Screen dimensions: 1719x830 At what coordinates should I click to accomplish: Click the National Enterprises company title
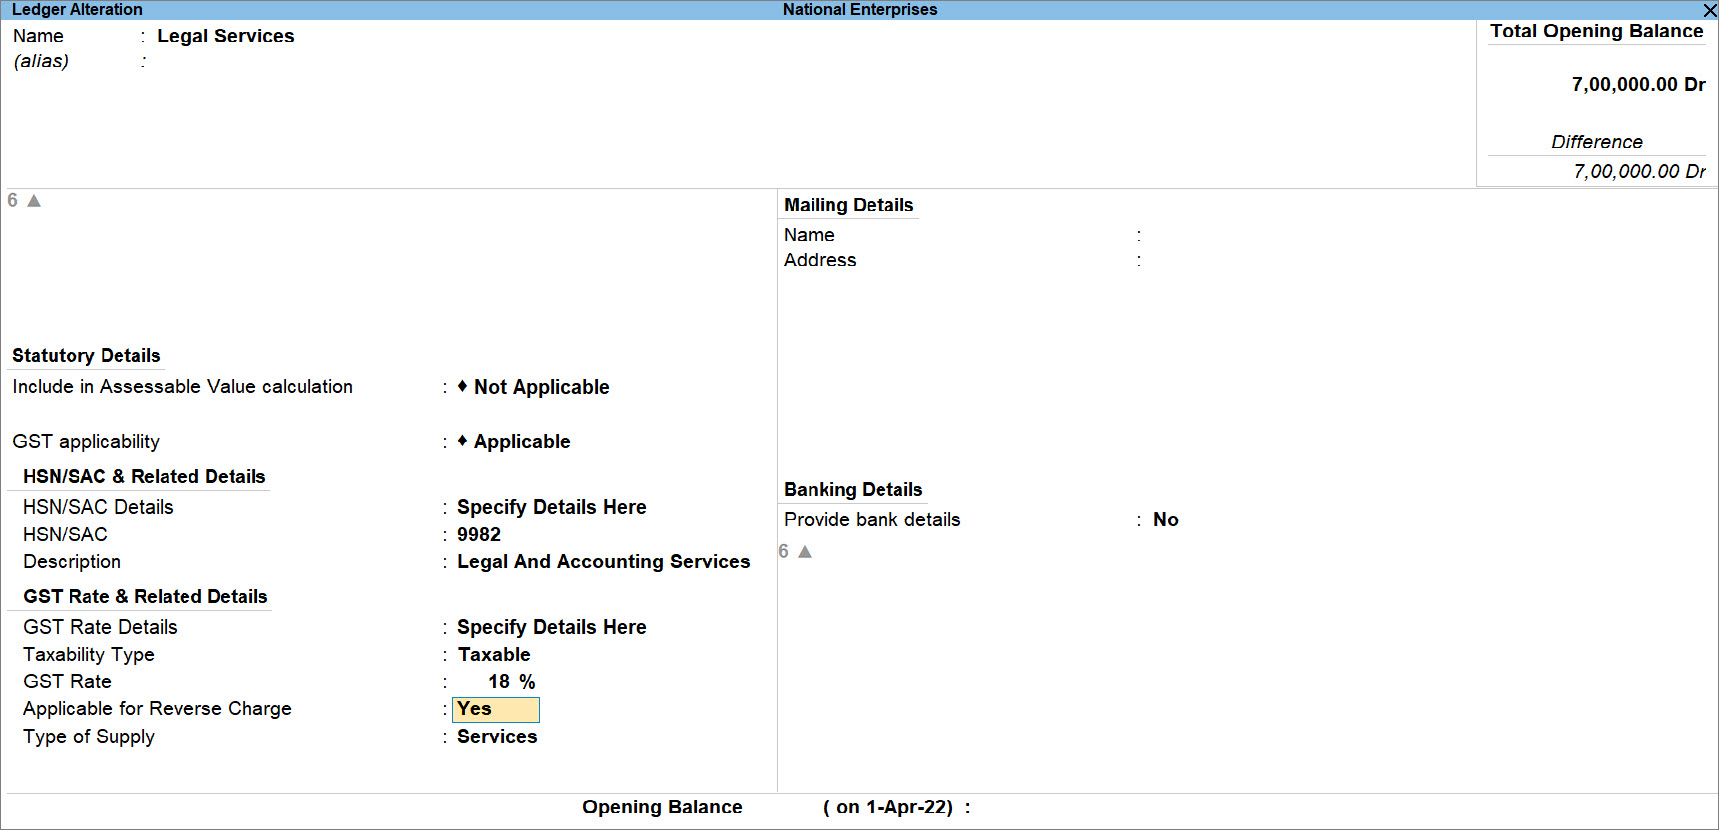tap(860, 10)
